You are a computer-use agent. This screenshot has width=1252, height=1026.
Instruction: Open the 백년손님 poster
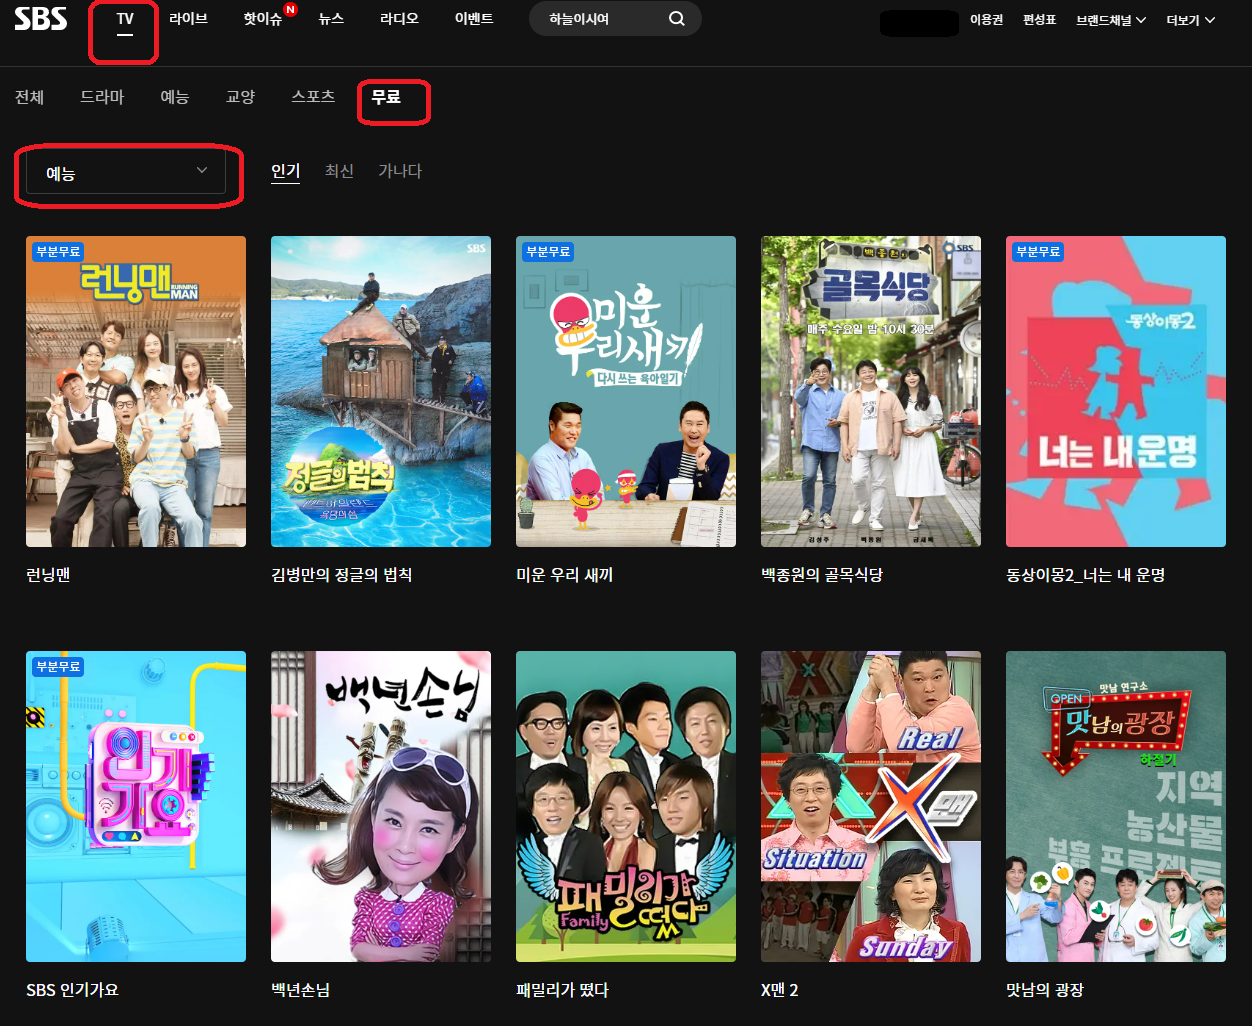(381, 806)
